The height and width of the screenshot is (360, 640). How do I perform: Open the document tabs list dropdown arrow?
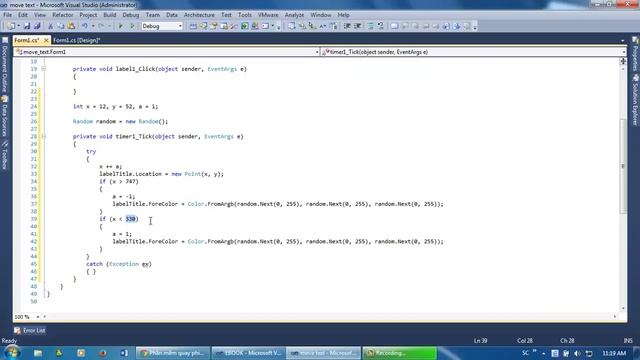click(x=622, y=40)
